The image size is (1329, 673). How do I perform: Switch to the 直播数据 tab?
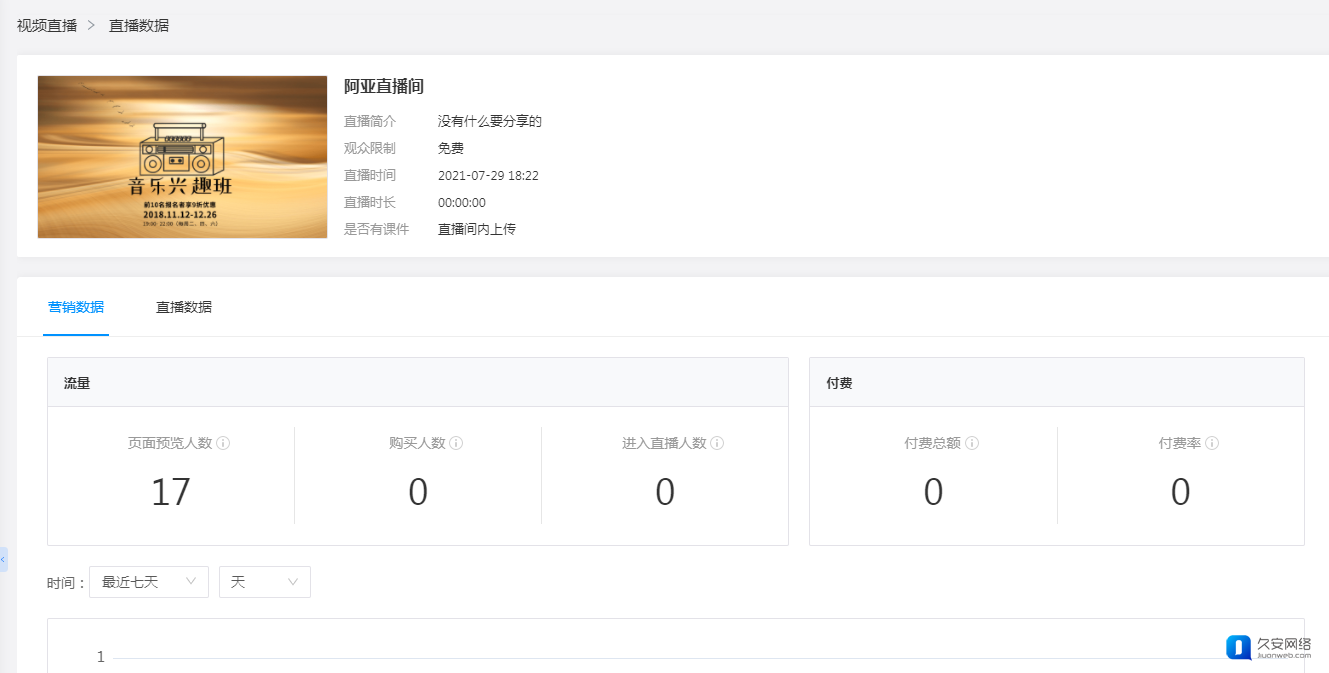tap(184, 307)
